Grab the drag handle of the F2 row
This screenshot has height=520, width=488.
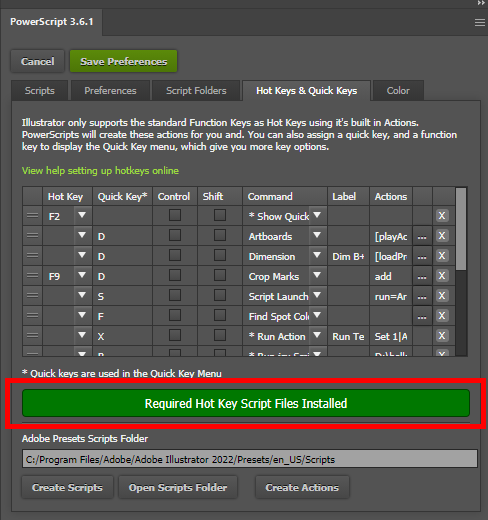[x=32, y=216]
